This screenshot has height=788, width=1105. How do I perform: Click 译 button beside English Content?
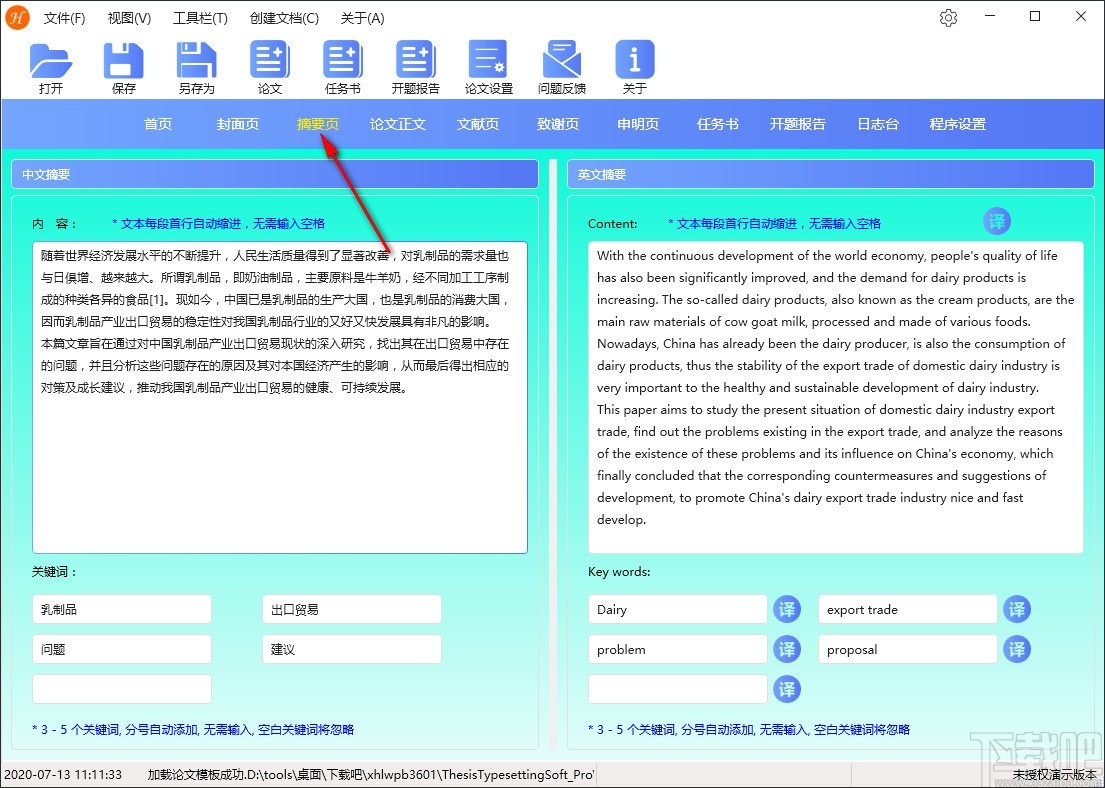point(997,222)
